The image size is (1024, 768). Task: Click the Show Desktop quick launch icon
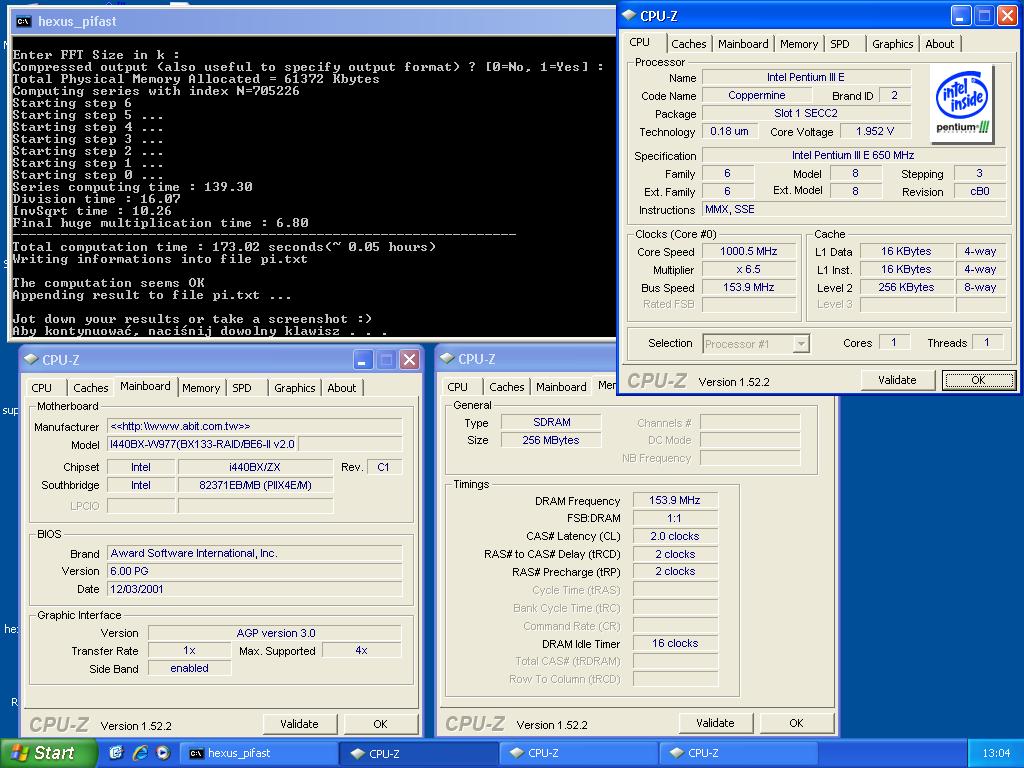tap(116, 753)
